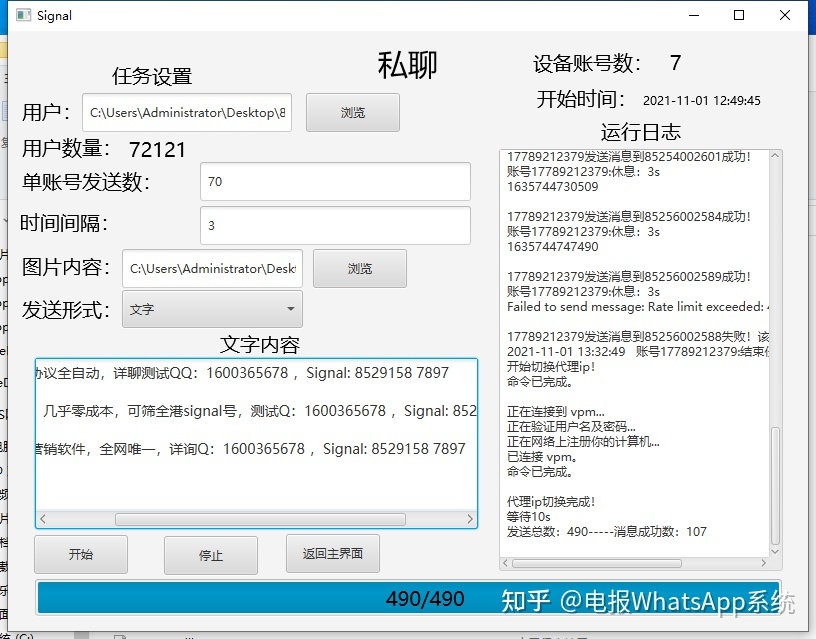Click the 浏览 button next to 用户 path
This screenshot has width=816, height=639.
(x=353, y=112)
